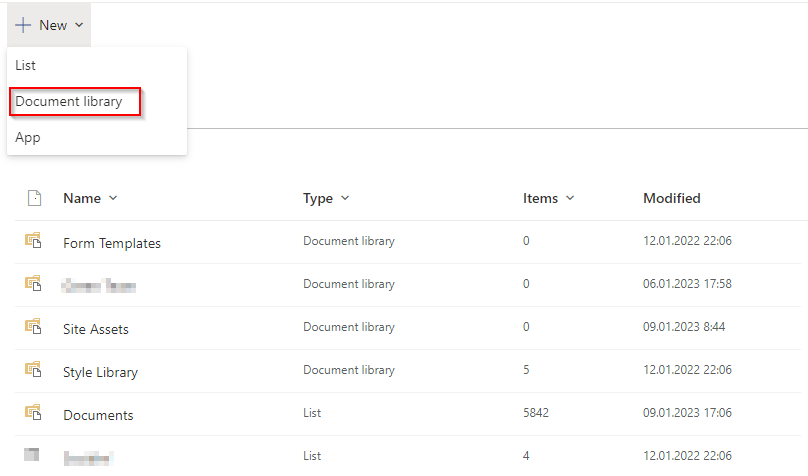Viewport: 808px width, 476px height.
Task: Click the Form Templates date 12.01.2022 22:06
Action: [687, 241]
